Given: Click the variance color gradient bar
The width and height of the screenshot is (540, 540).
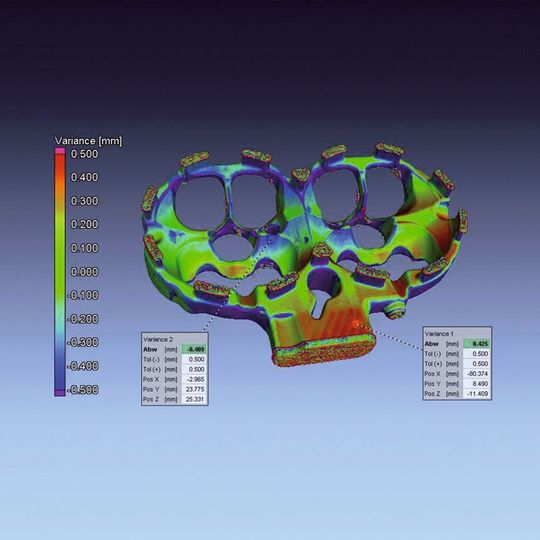Looking at the screenshot, I should 60,272.
